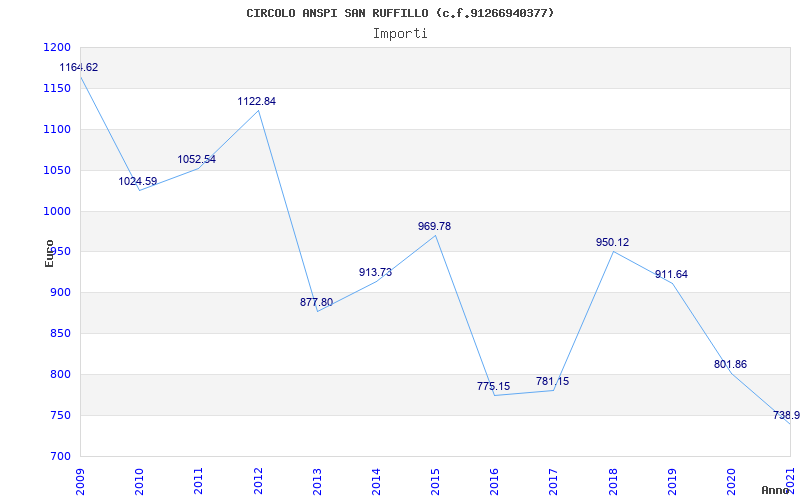Viewport: 800px width, 500px height.
Task: Select the 1052.54 data label
Action: tap(196, 159)
